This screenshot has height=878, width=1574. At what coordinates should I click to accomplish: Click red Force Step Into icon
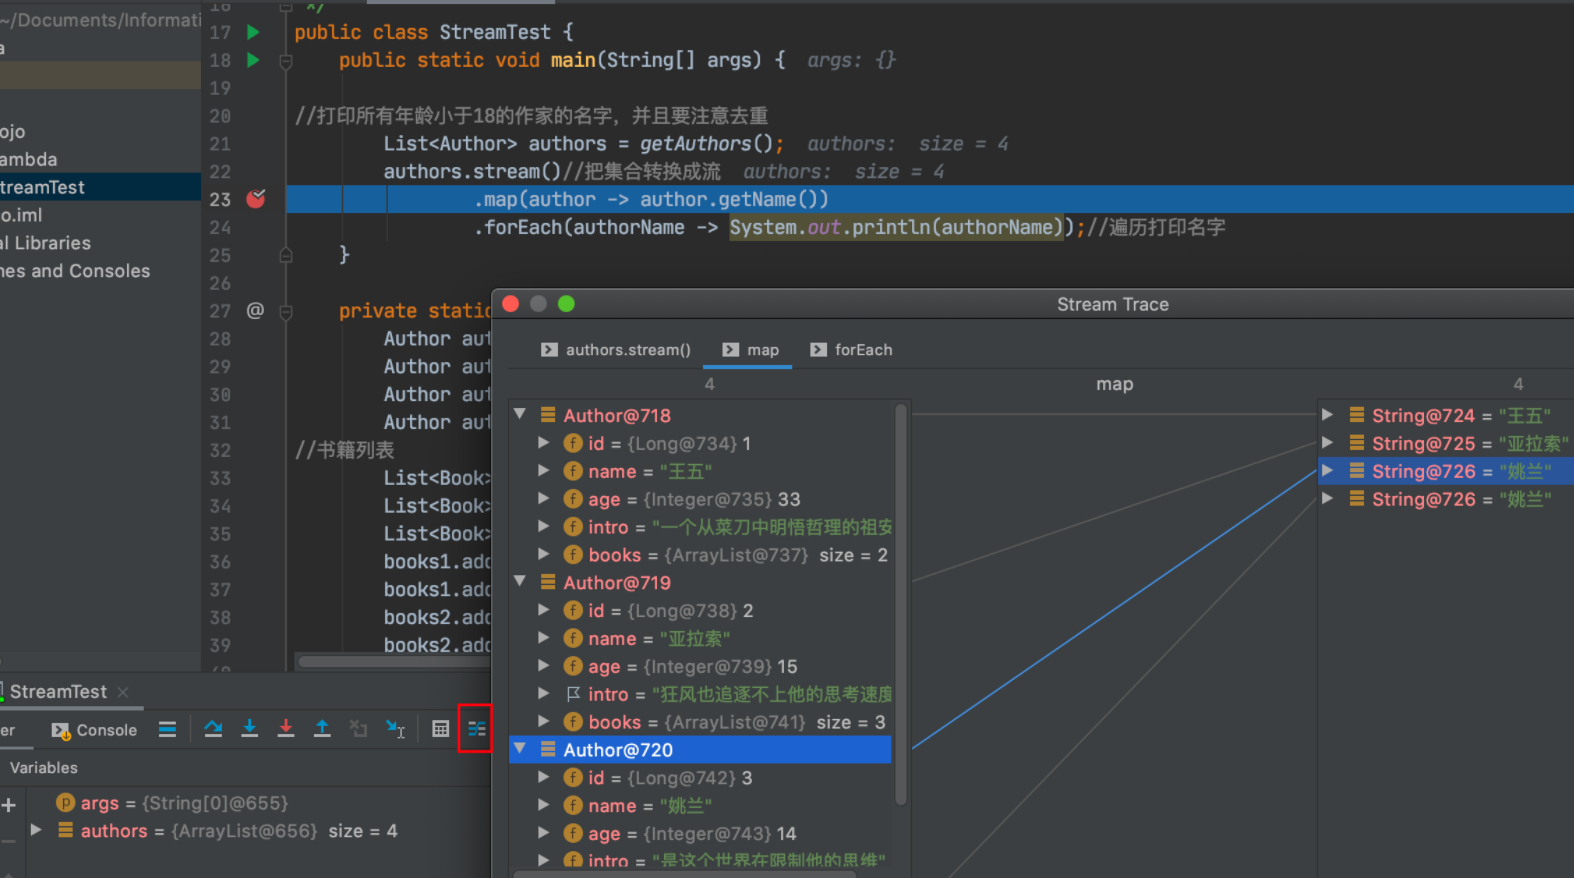(x=286, y=729)
